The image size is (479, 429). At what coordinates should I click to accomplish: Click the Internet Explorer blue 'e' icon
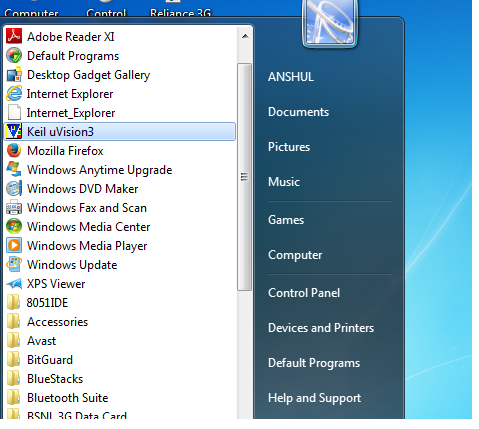(x=14, y=93)
